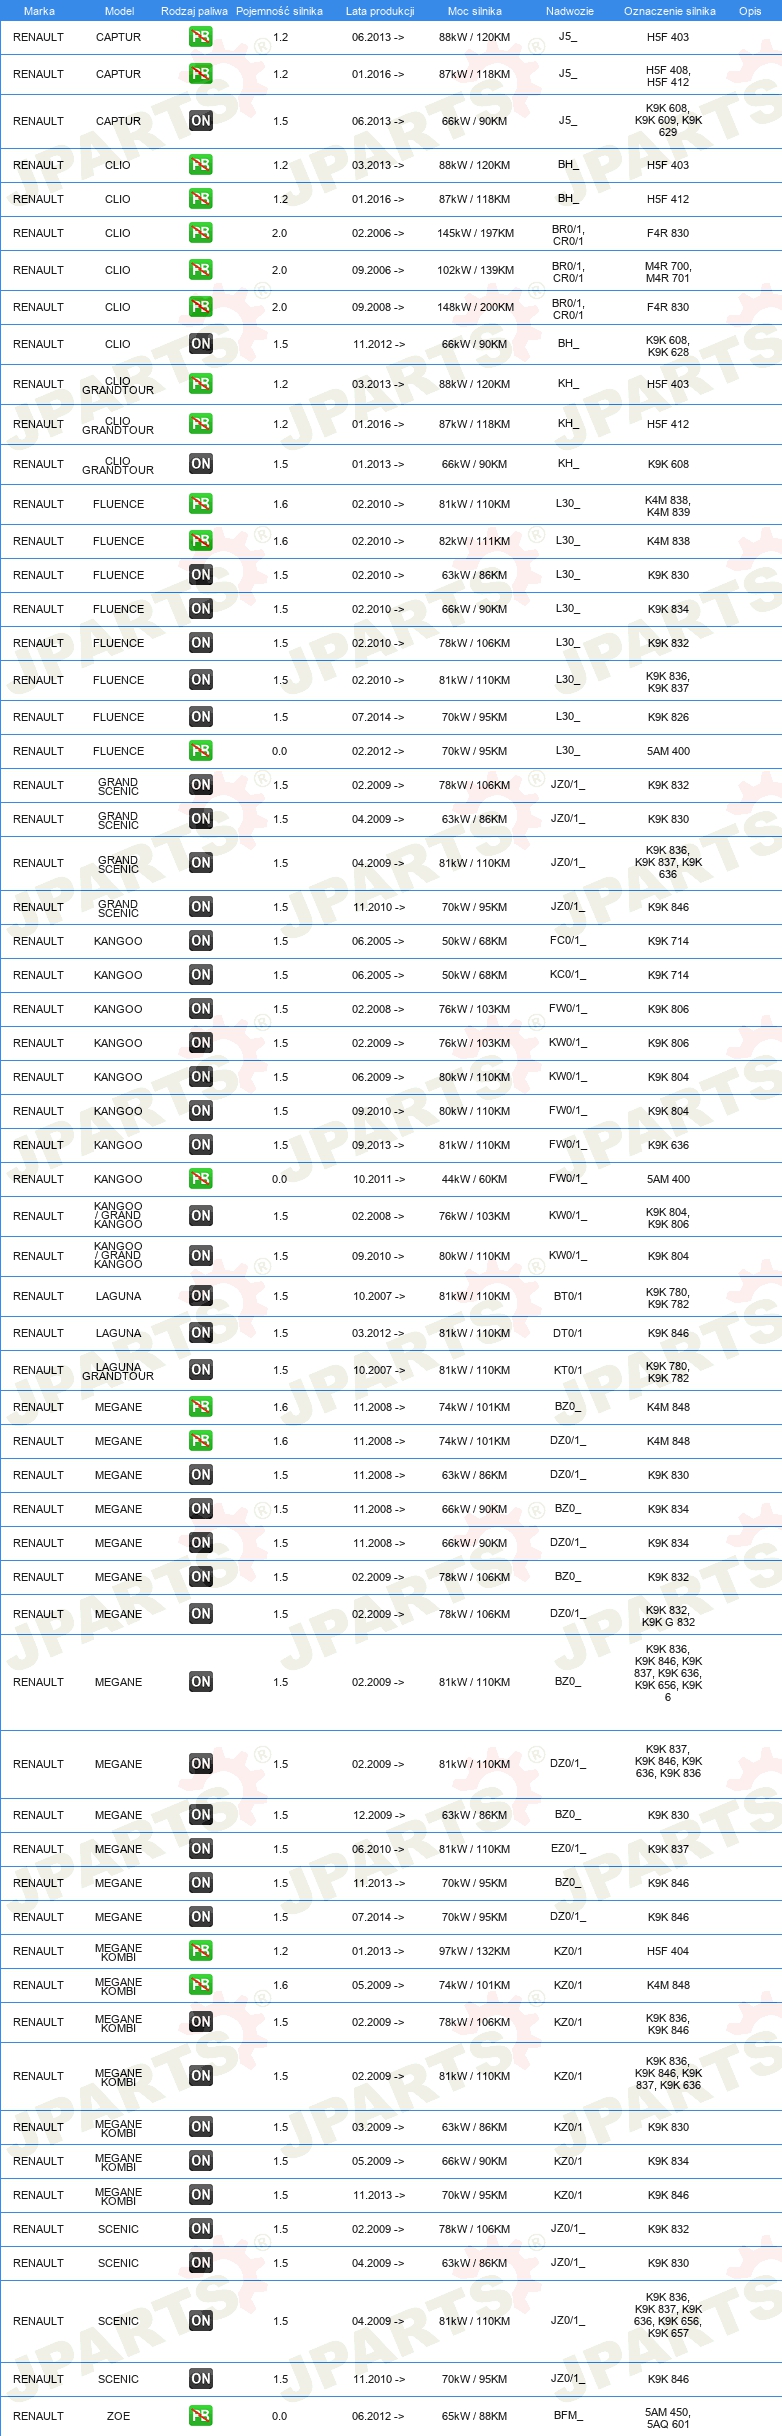Image resolution: width=782 pixels, height=2436 pixels.
Task: Click the petrol icon in the CLIO 148kW / 200KM row
Action: point(200,307)
